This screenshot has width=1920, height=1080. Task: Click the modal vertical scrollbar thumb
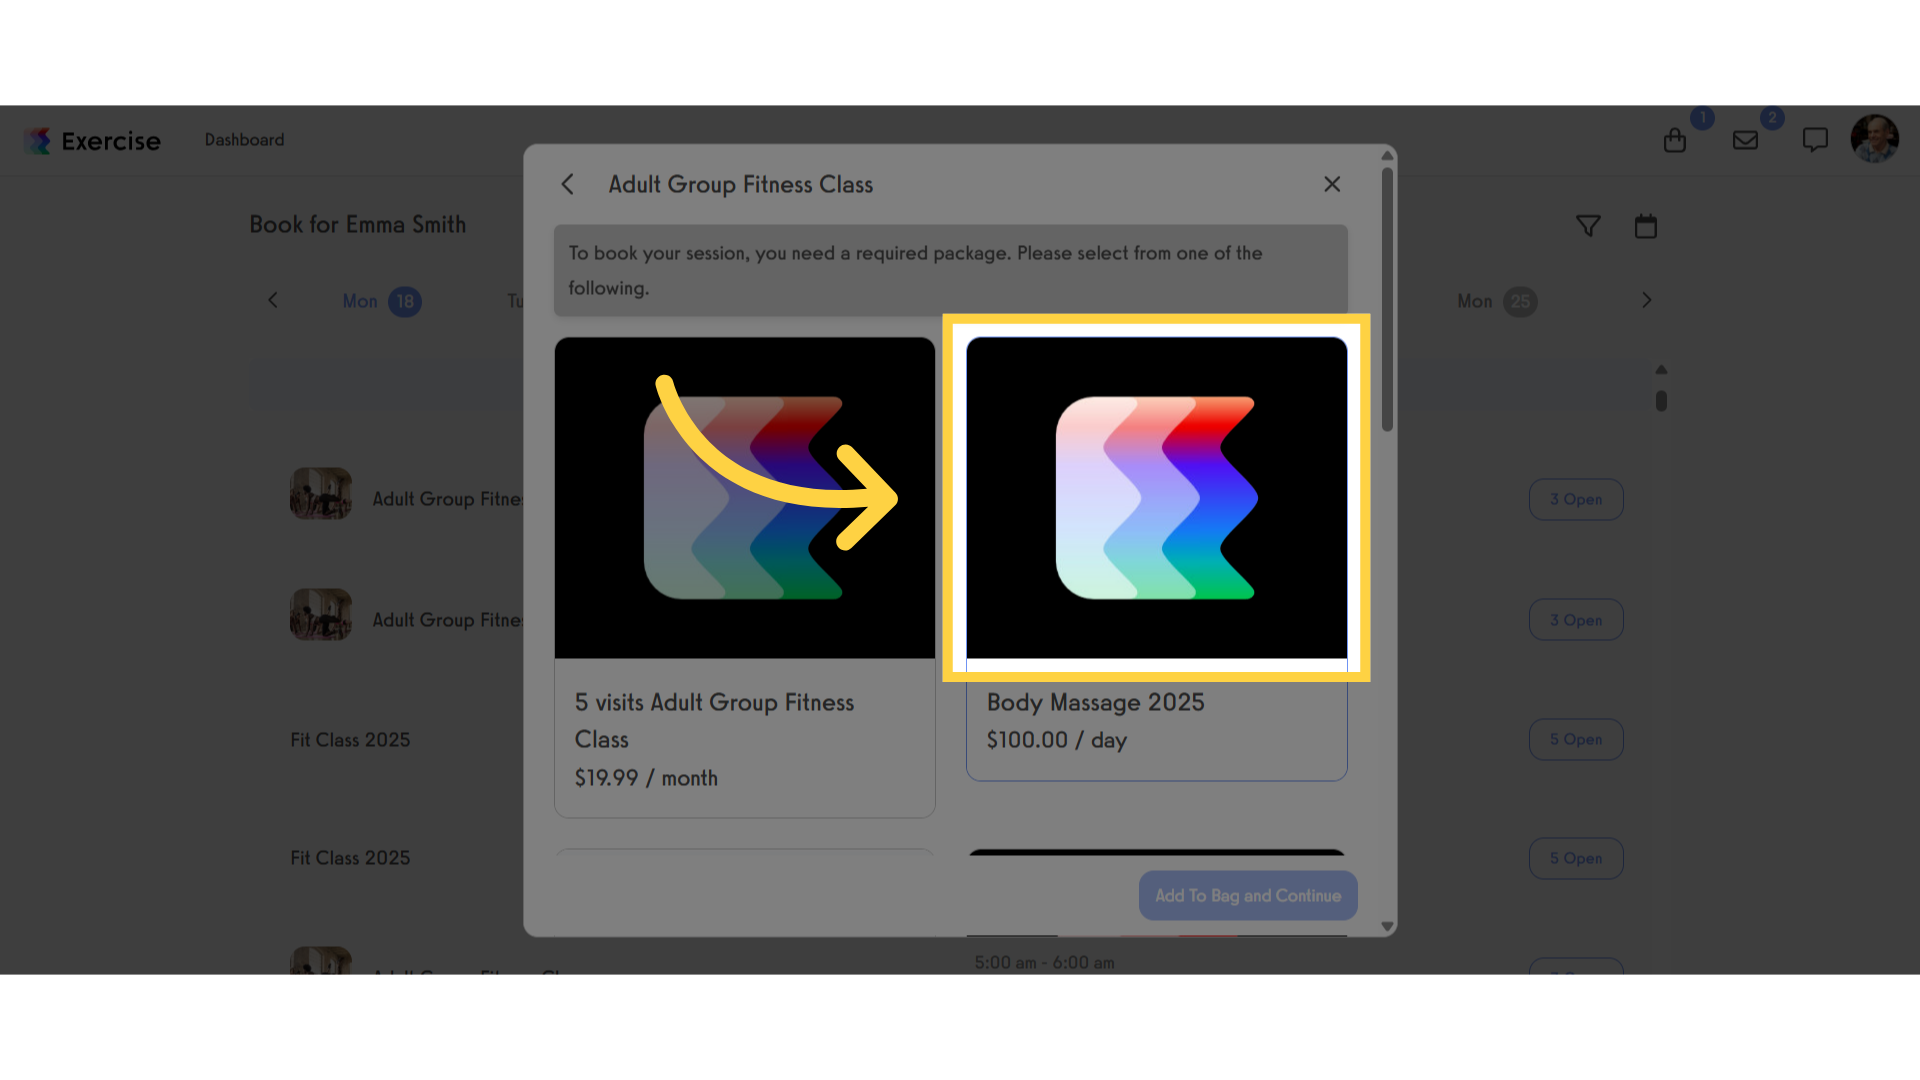1387,299
